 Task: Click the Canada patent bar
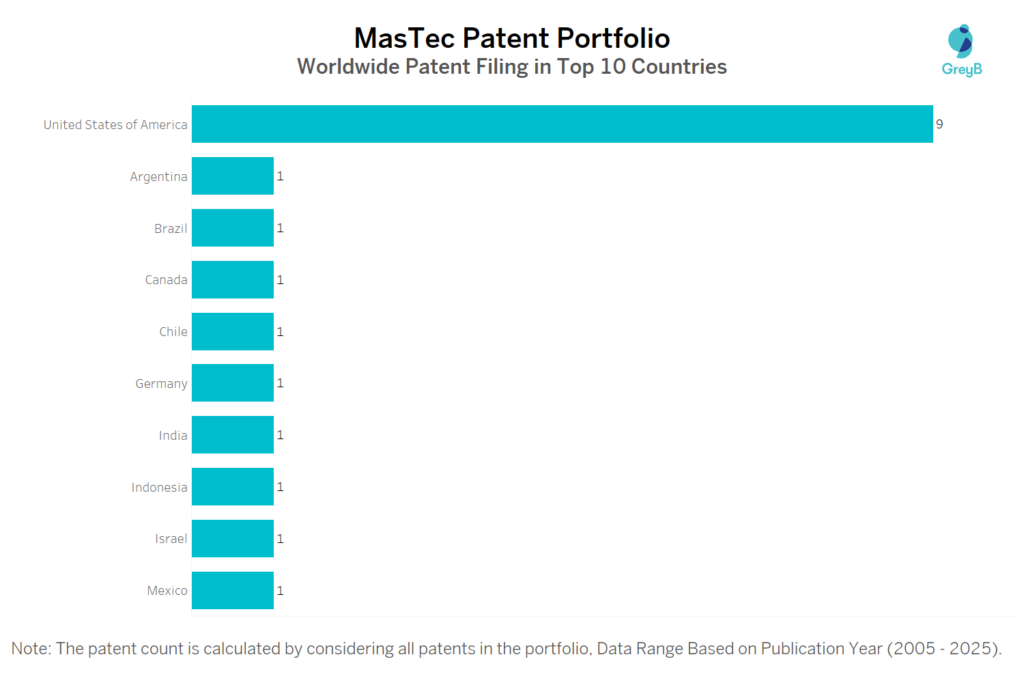pos(232,280)
